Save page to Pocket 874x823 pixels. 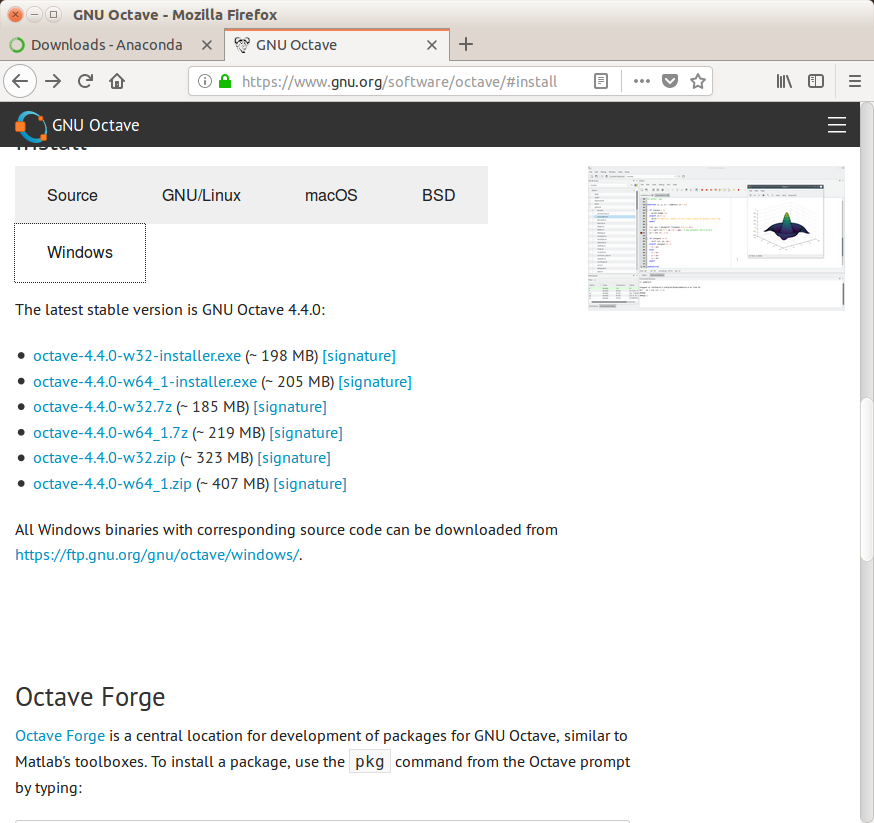coord(669,81)
